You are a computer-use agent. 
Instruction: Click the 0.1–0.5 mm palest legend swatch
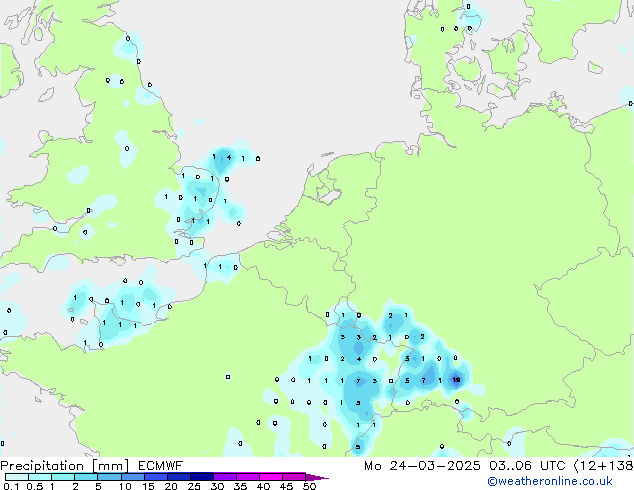17,477
